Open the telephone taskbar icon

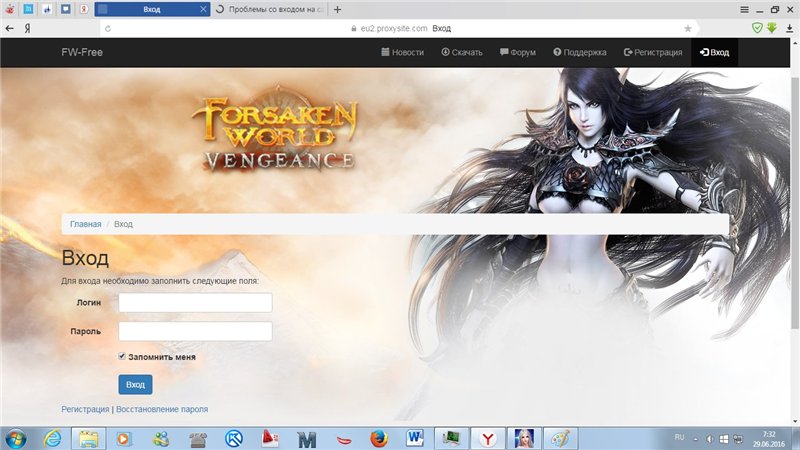point(197,439)
